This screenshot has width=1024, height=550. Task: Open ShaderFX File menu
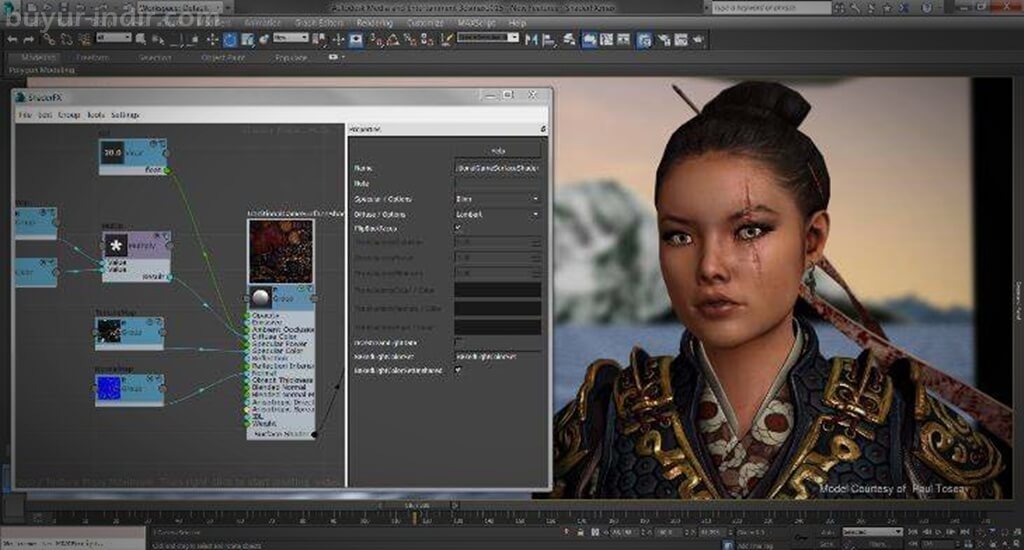click(25, 115)
